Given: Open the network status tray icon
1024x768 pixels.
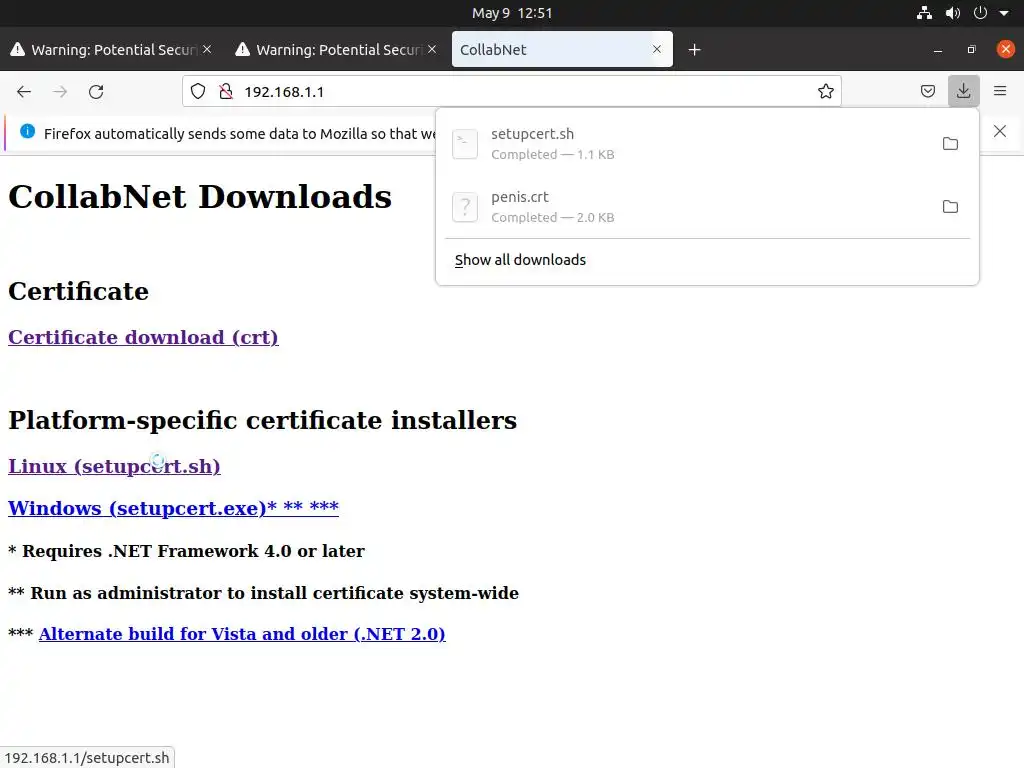Looking at the screenshot, I should coord(924,13).
